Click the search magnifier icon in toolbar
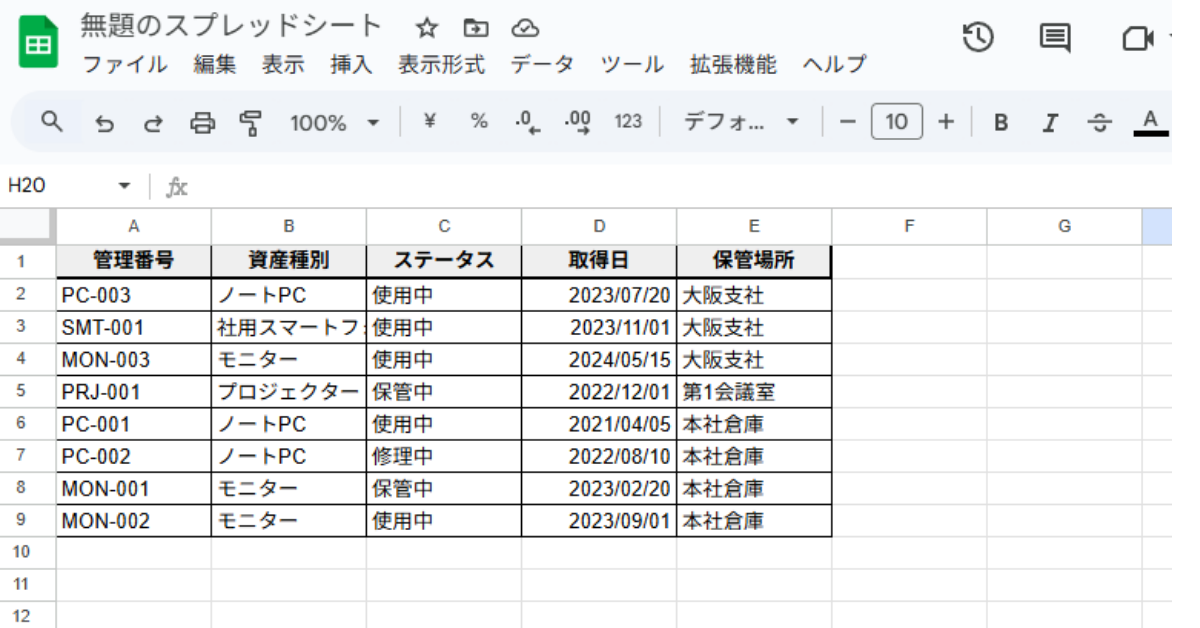Viewport: 1200px width, 628px height. (x=52, y=122)
